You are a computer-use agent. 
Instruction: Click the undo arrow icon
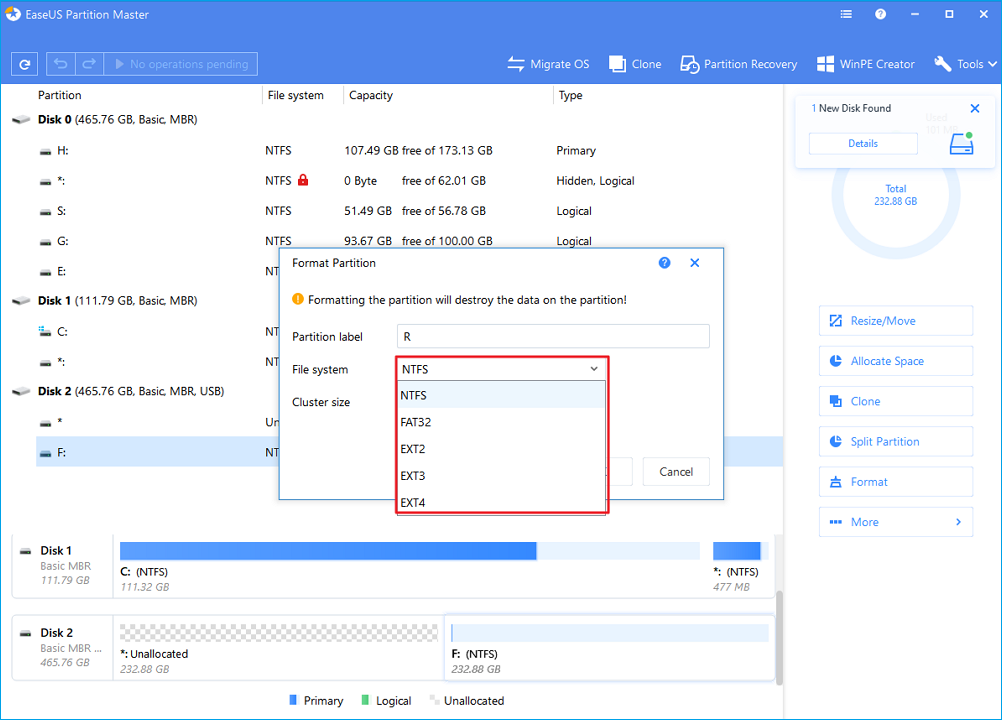(60, 63)
